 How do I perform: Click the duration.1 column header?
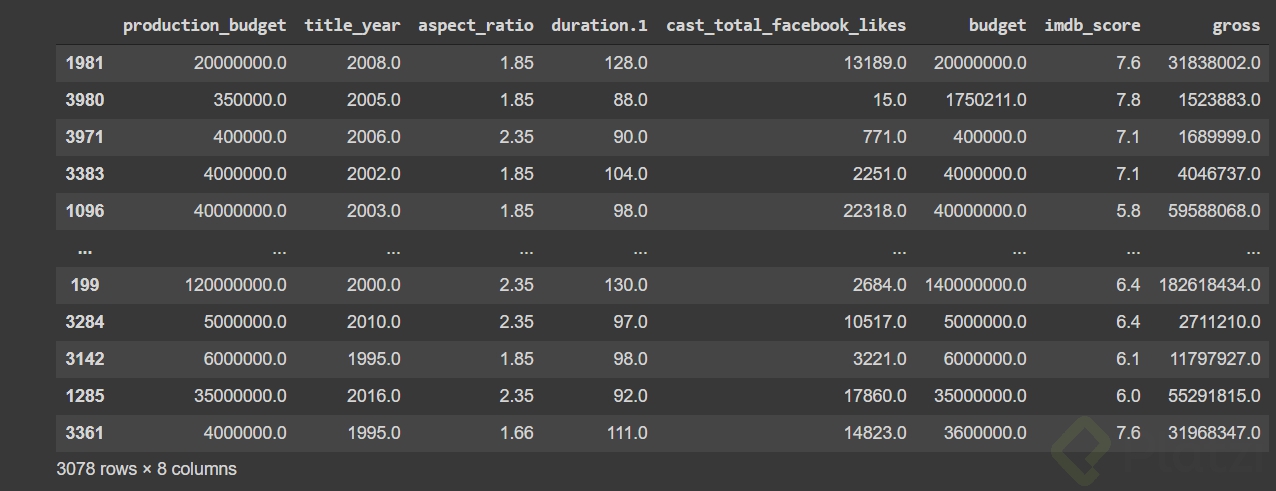[599, 26]
